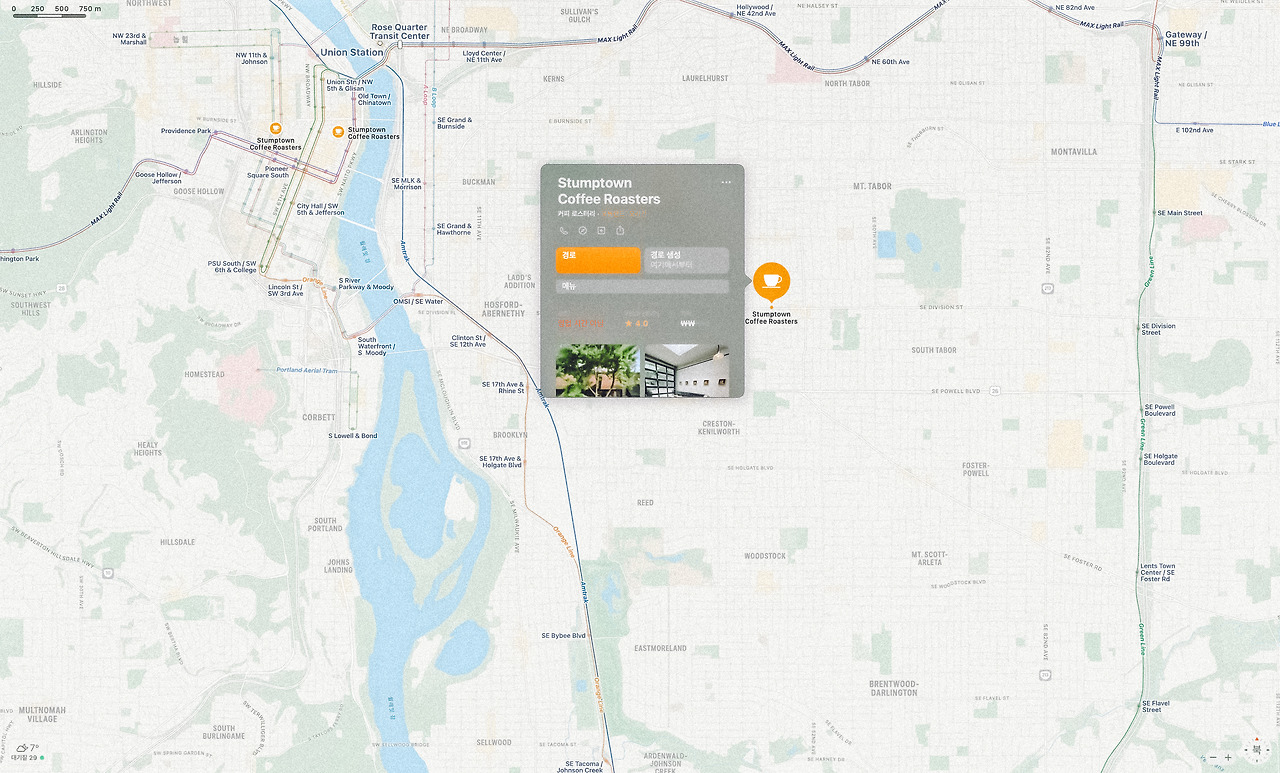Open the tree exterior photo thumbnail
Viewport: 1280px width, 773px height.
point(598,370)
